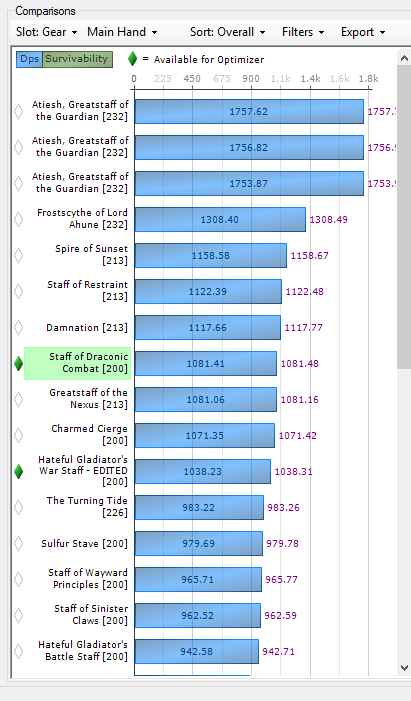Disable green diamond for Hateful Gladiator's War Staff

18,471
